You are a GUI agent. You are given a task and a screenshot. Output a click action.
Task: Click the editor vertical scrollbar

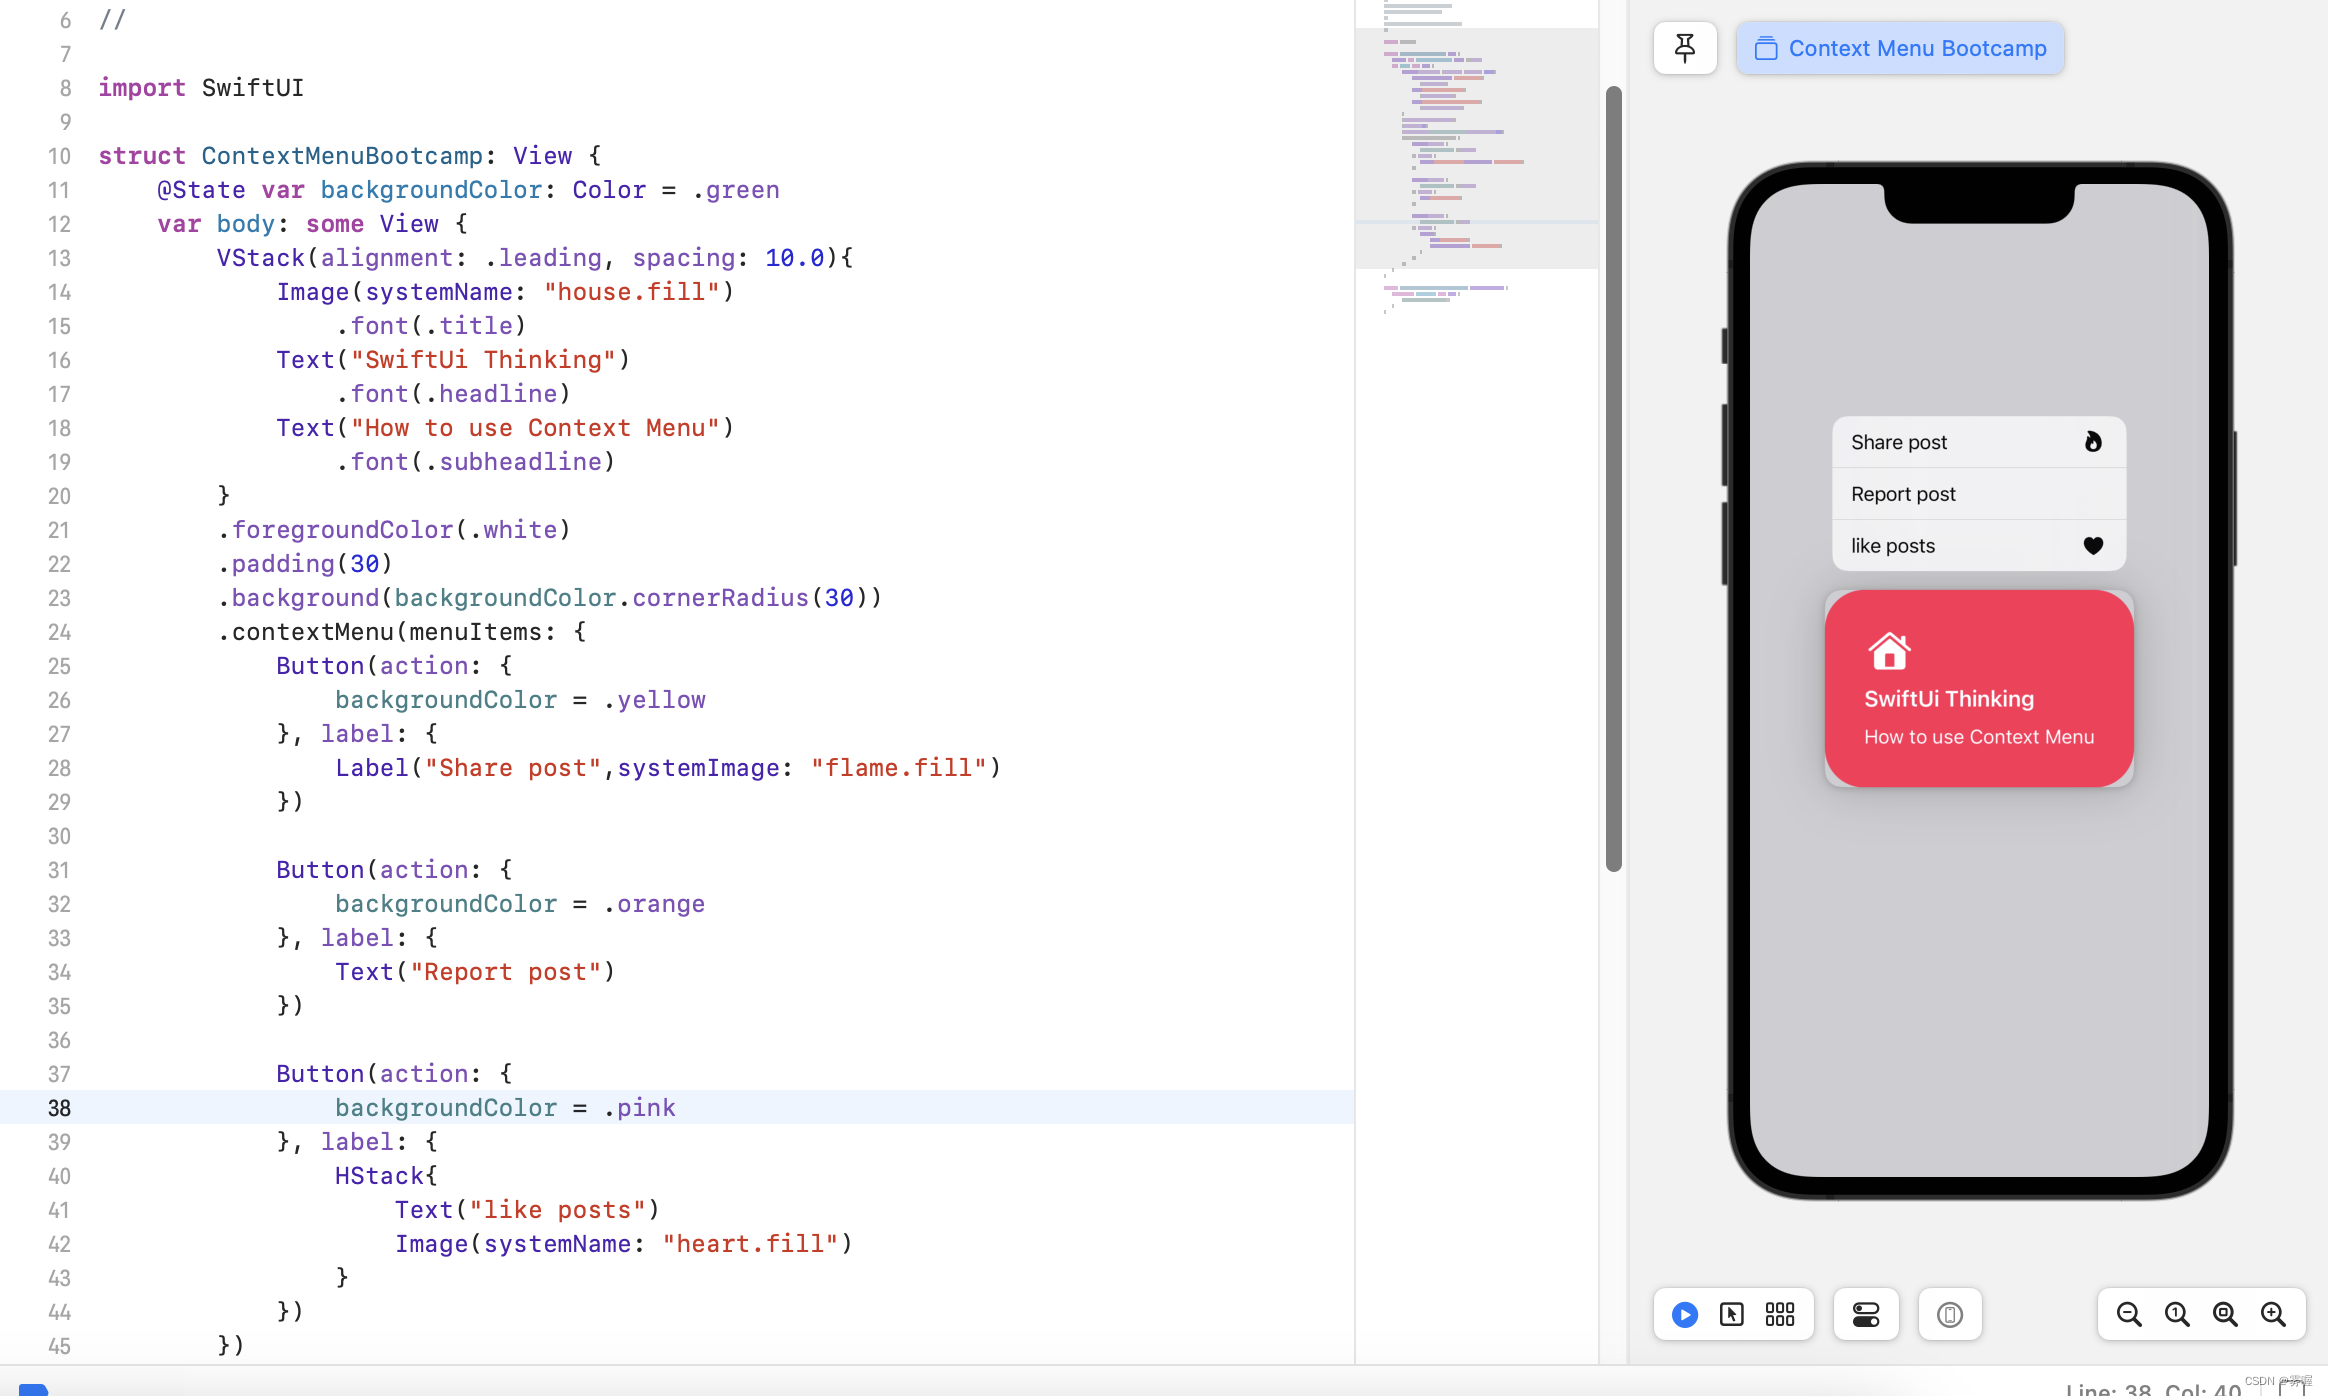click(x=1613, y=478)
